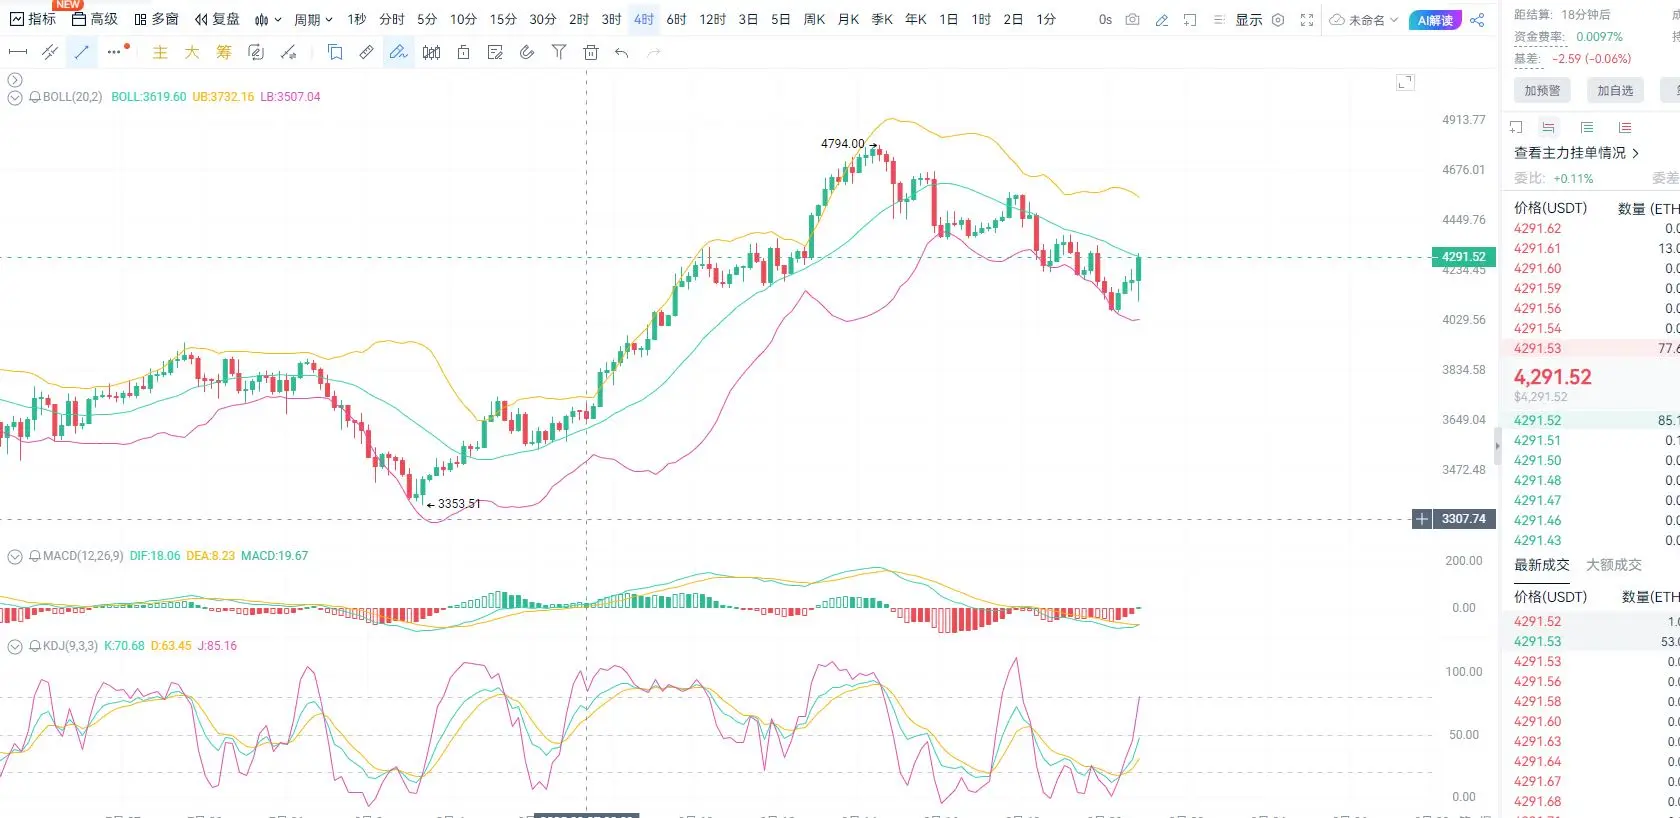The height and width of the screenshot is (818, 1680).
Task: Select the ruler measurement tool
Action: [x=367, y=52]
